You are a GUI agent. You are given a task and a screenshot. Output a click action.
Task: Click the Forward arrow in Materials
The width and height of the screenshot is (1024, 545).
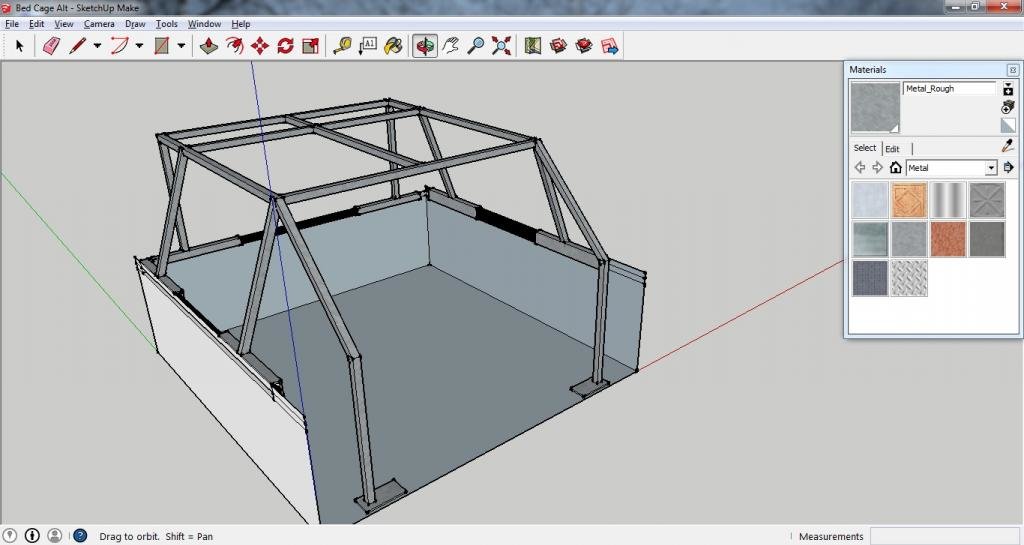coord(877,168)
